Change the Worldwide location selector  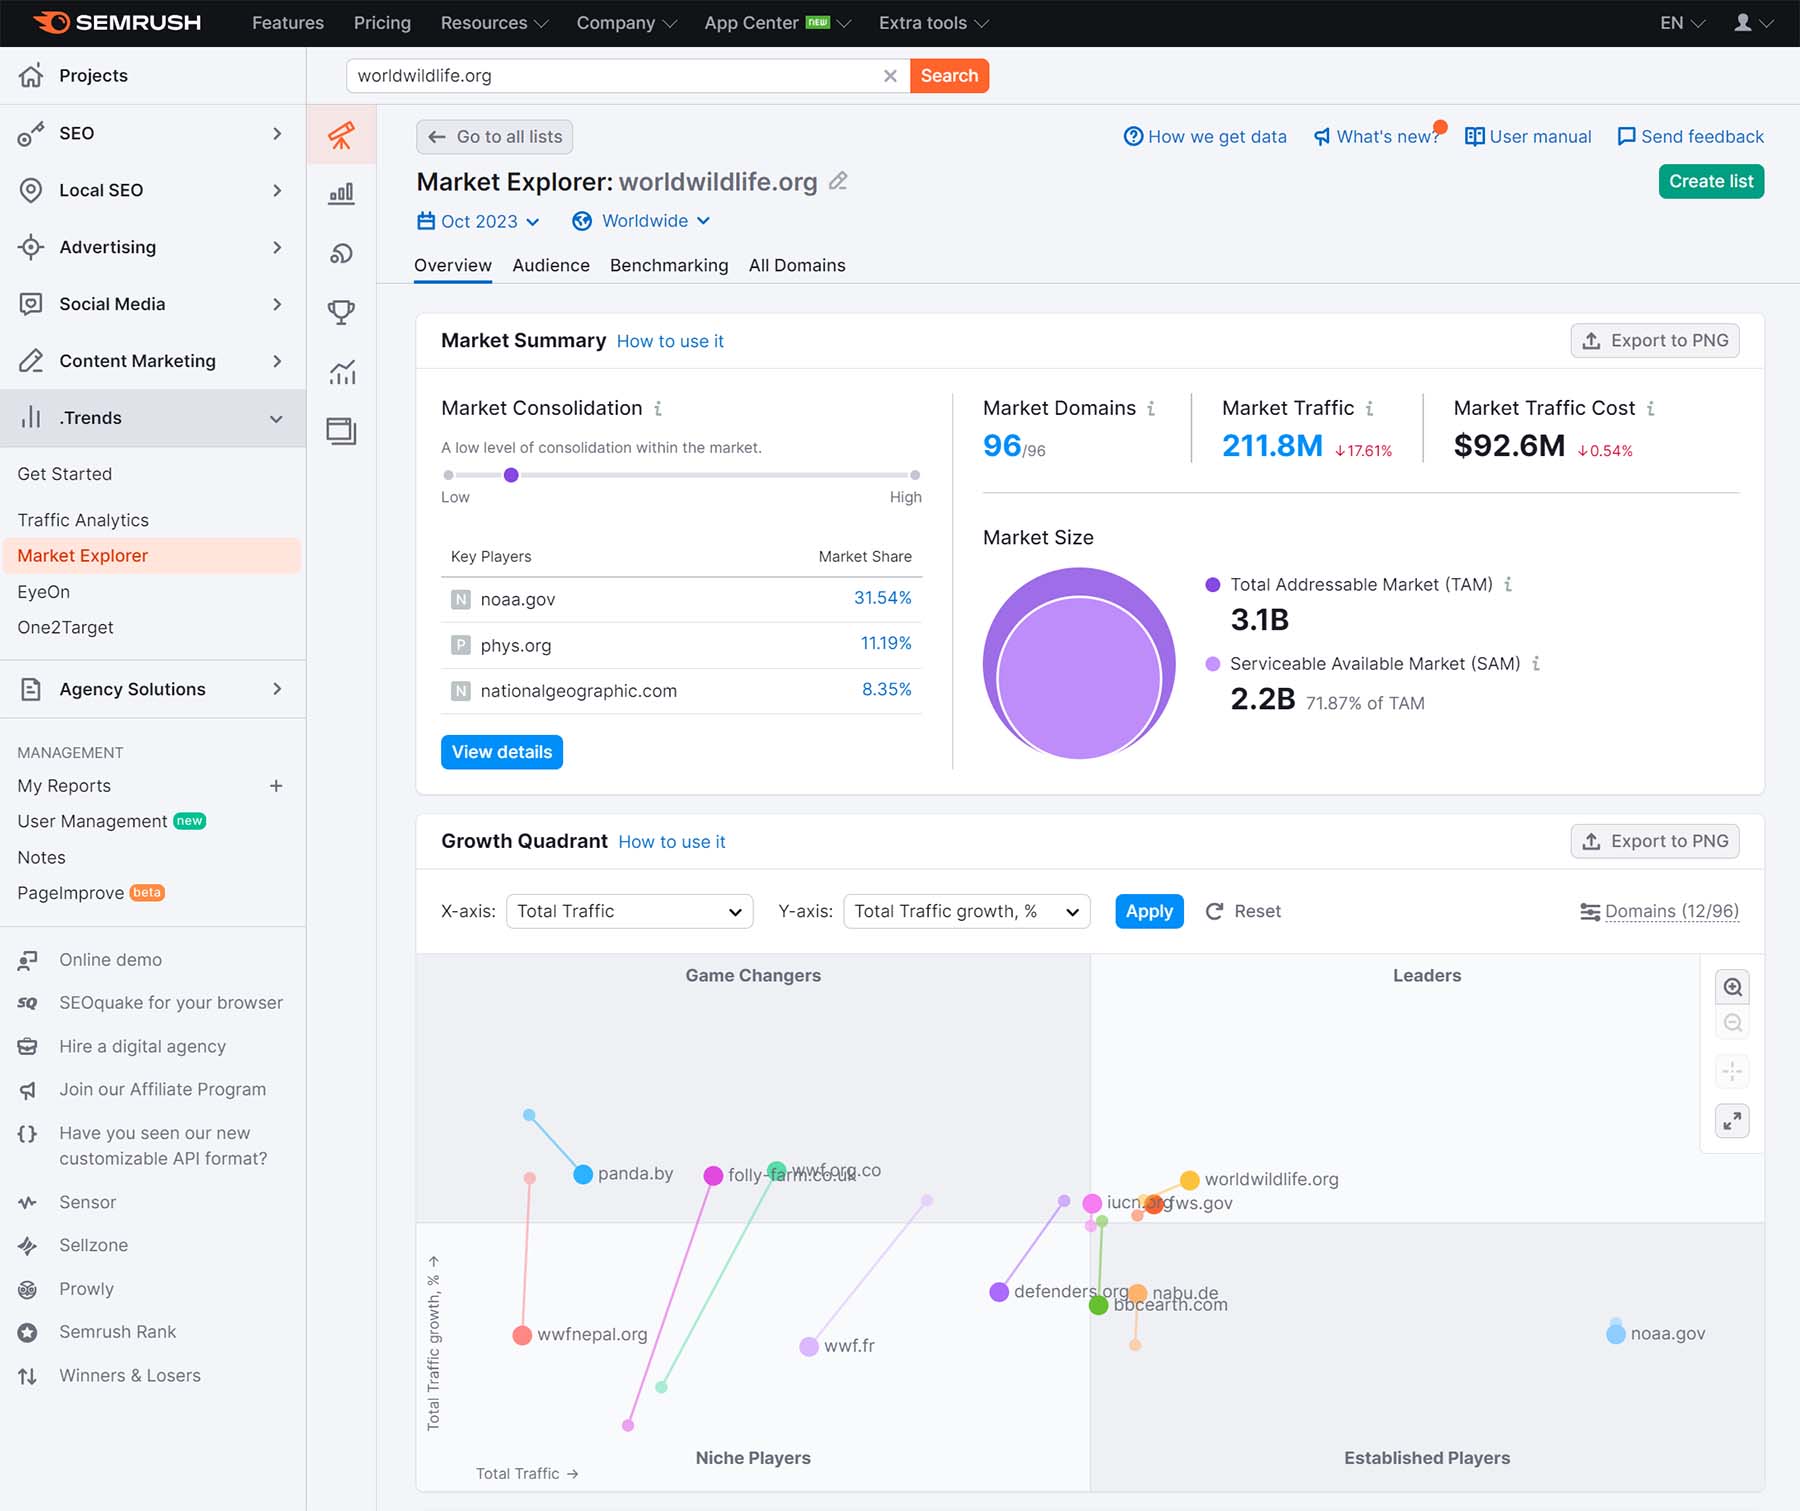pos(641,221)
